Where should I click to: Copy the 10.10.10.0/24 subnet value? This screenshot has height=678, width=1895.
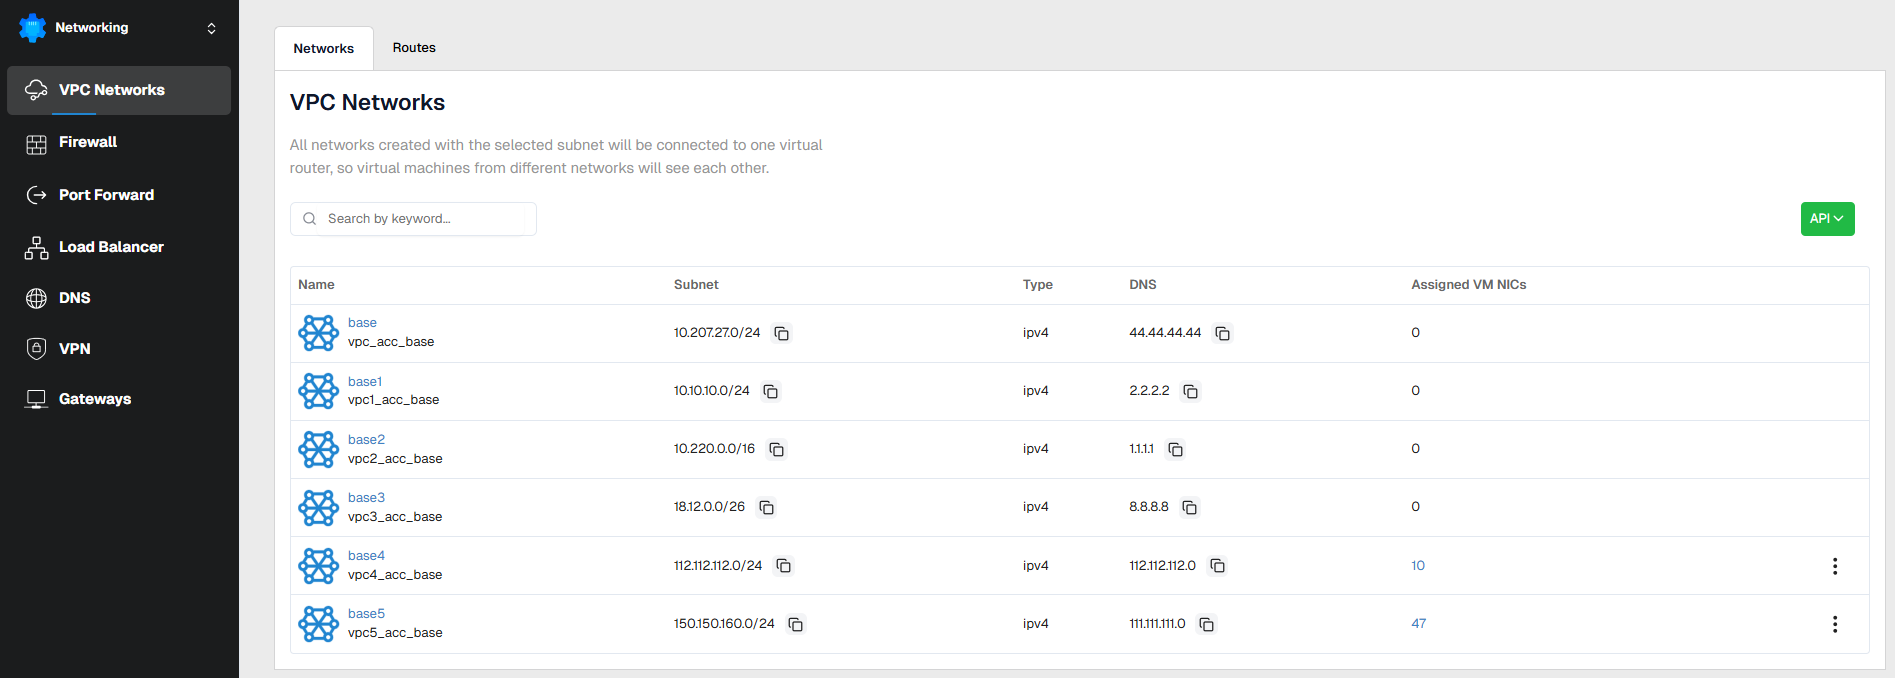click(x=771, y=391)
